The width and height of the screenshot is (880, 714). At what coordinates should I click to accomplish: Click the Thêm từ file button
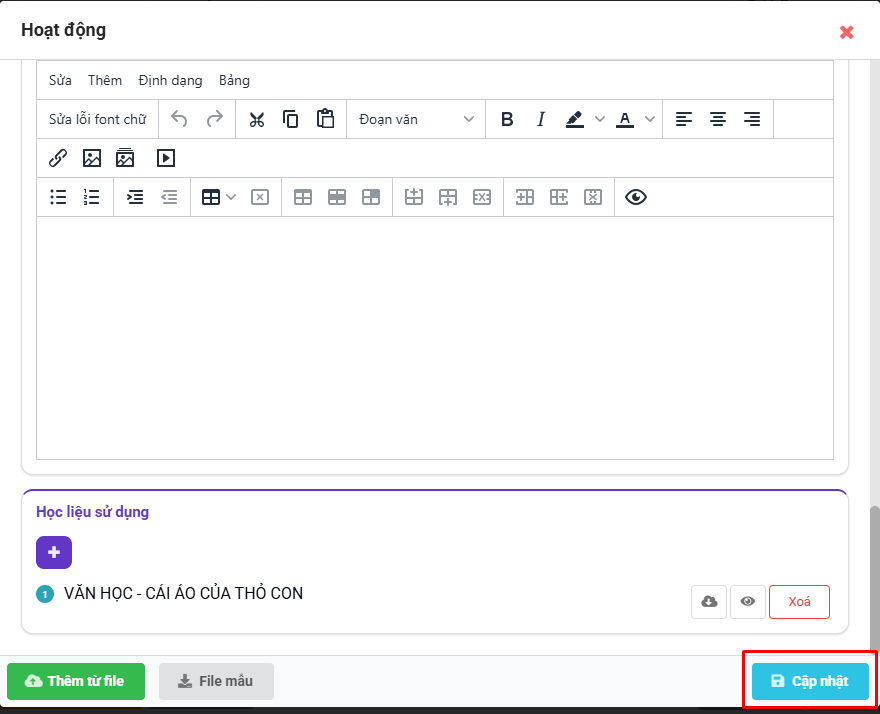click(x=76, y=681)
